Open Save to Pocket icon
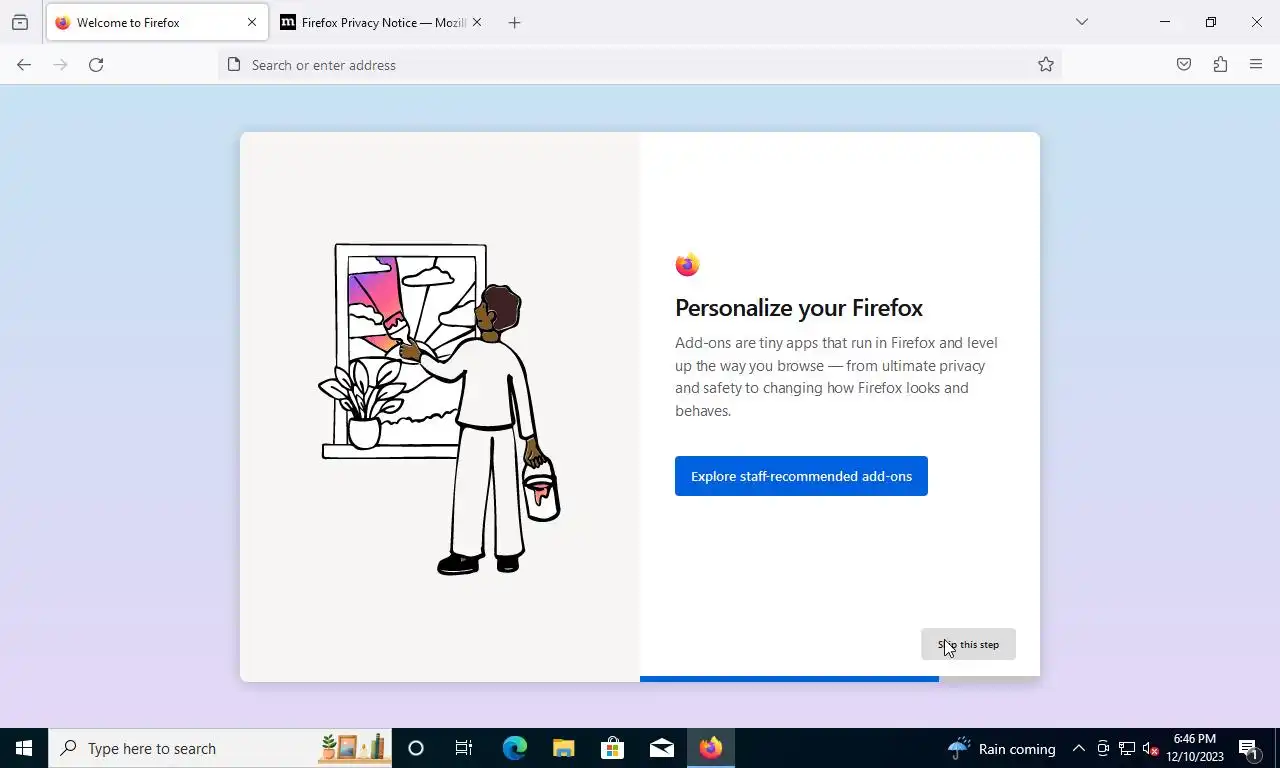 (1184, 65)
